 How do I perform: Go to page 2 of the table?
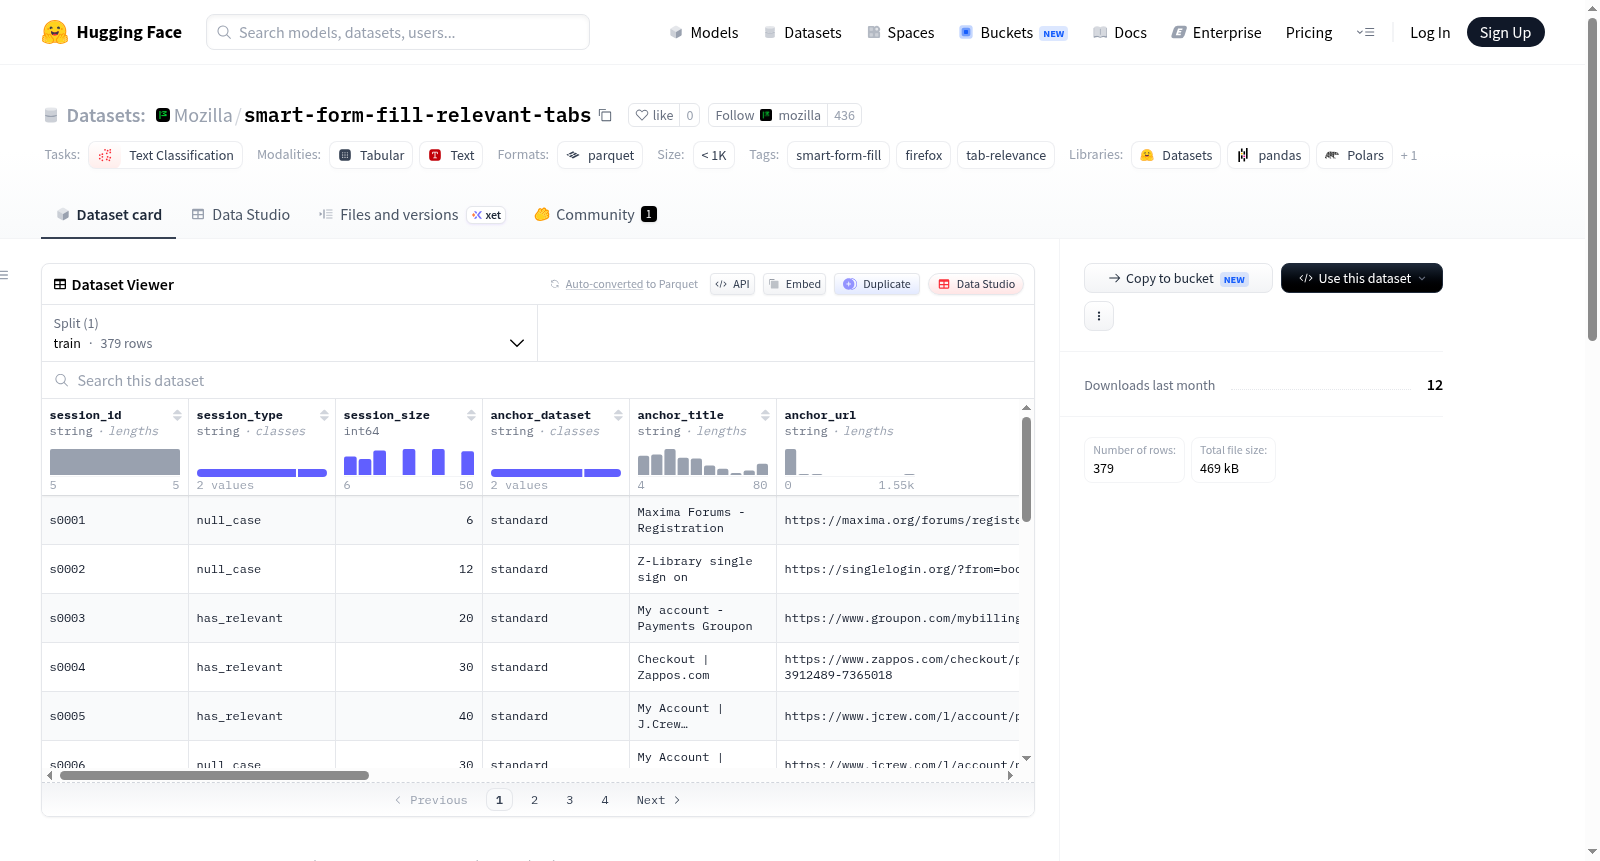coord(535,800)
